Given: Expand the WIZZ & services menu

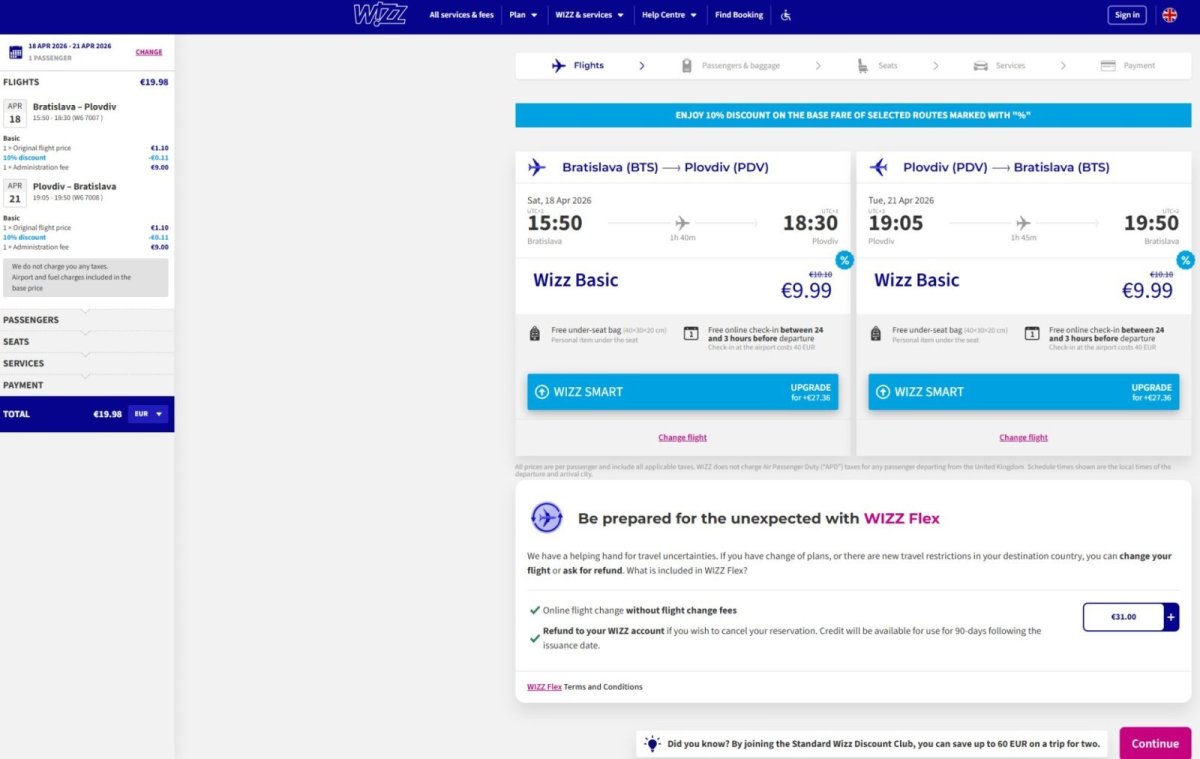Looking at the screenshot, I should click(x=589, y=15).
